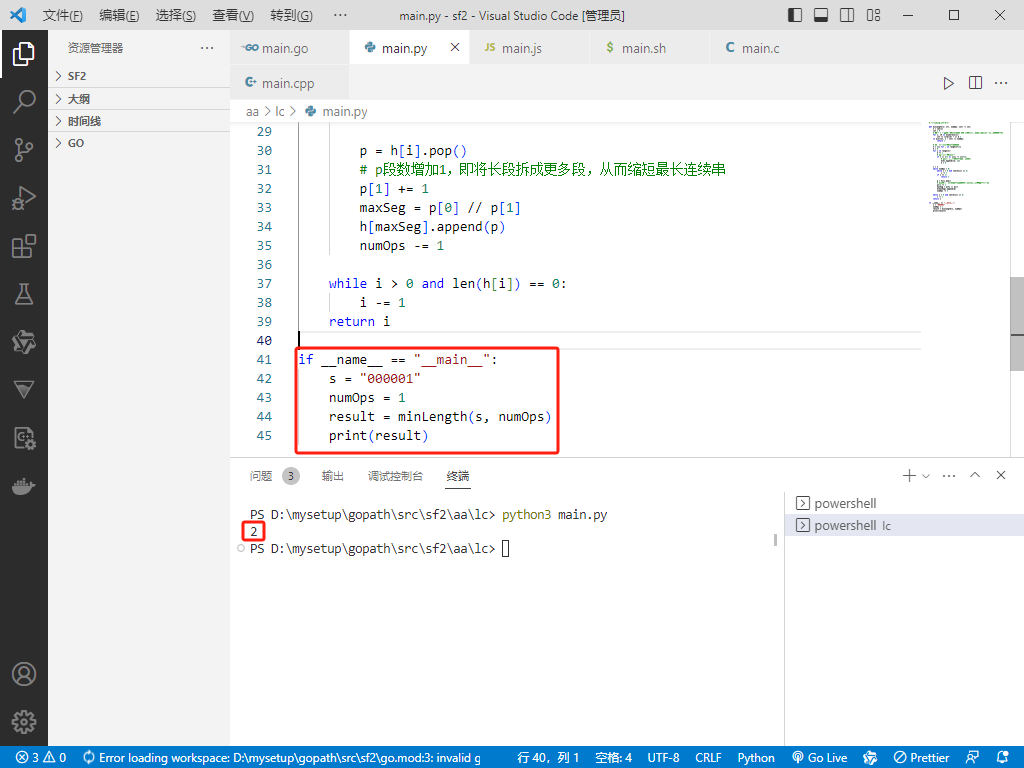Image resolution: width=1024 pixels, height=768 pixels.
Task: Click the editor minimap code preview
Action: pos(965,166)
